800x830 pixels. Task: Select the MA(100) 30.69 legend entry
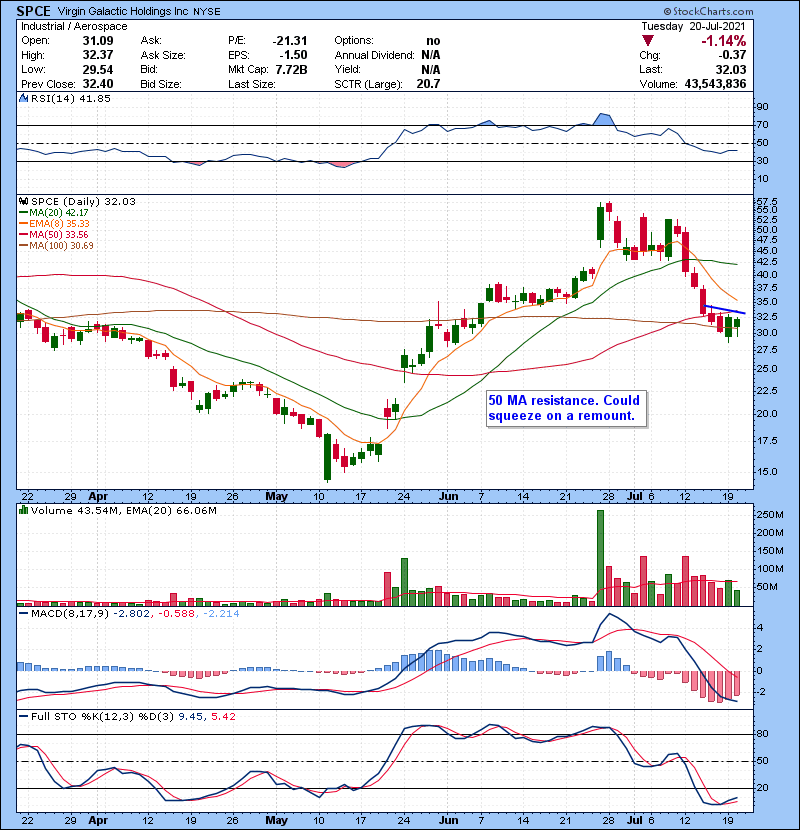tap(62, 245)
